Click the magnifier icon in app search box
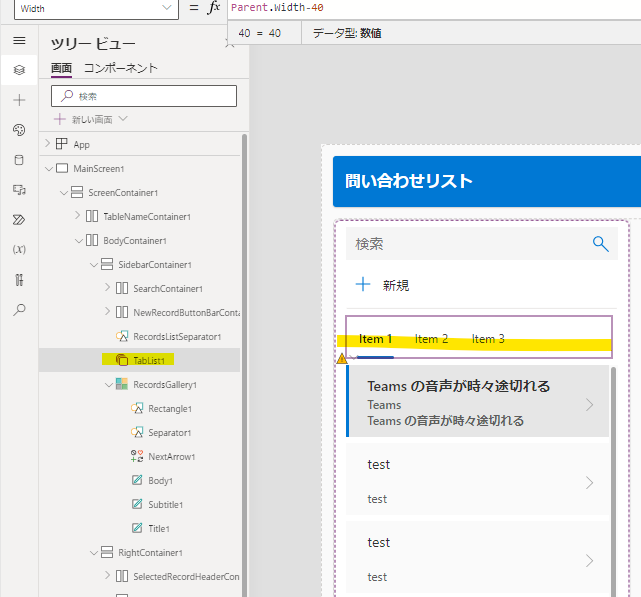Viewport: 641px width, 597px height. [x=601, y=244]
